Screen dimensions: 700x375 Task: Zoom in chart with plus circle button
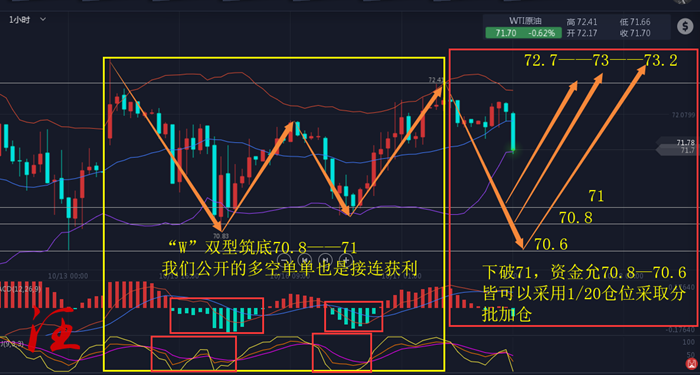point(346,259)
